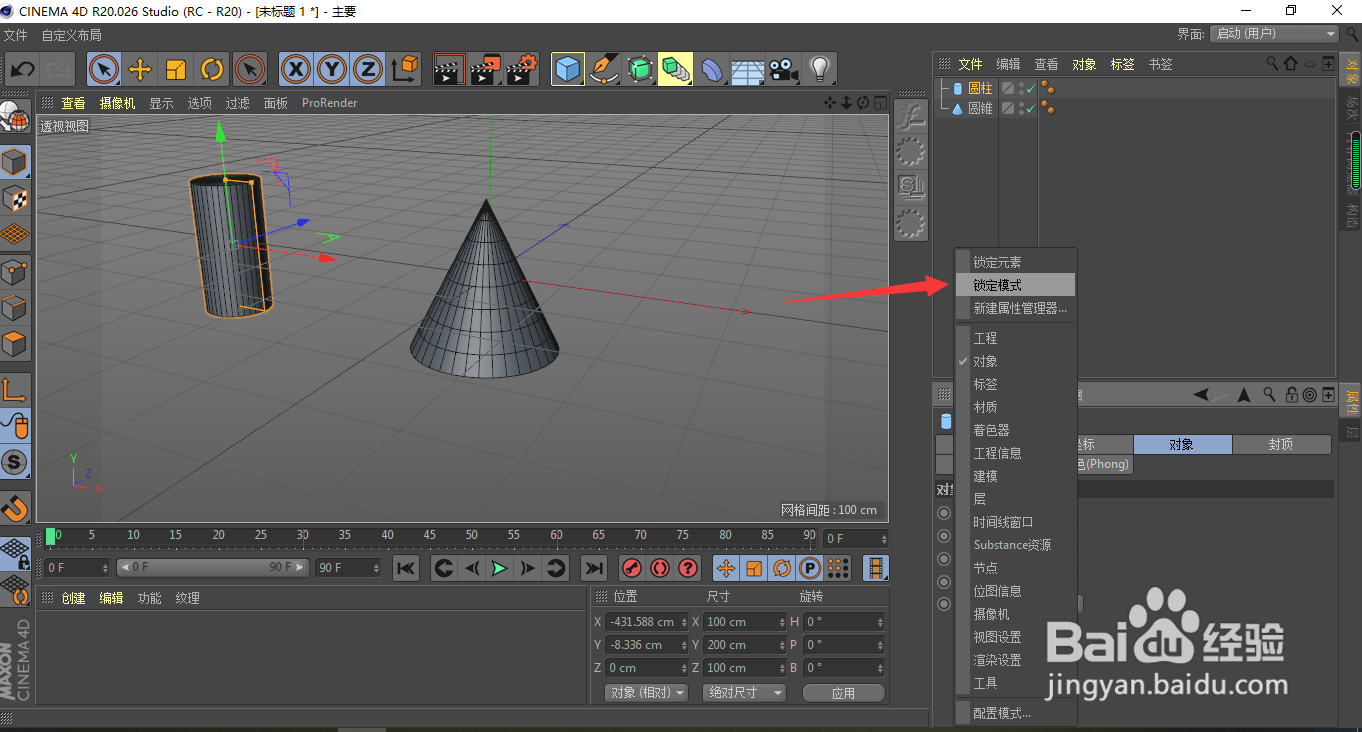1362x732 pixels.
Task: Add a Cube primitive object
Action: 568,70
